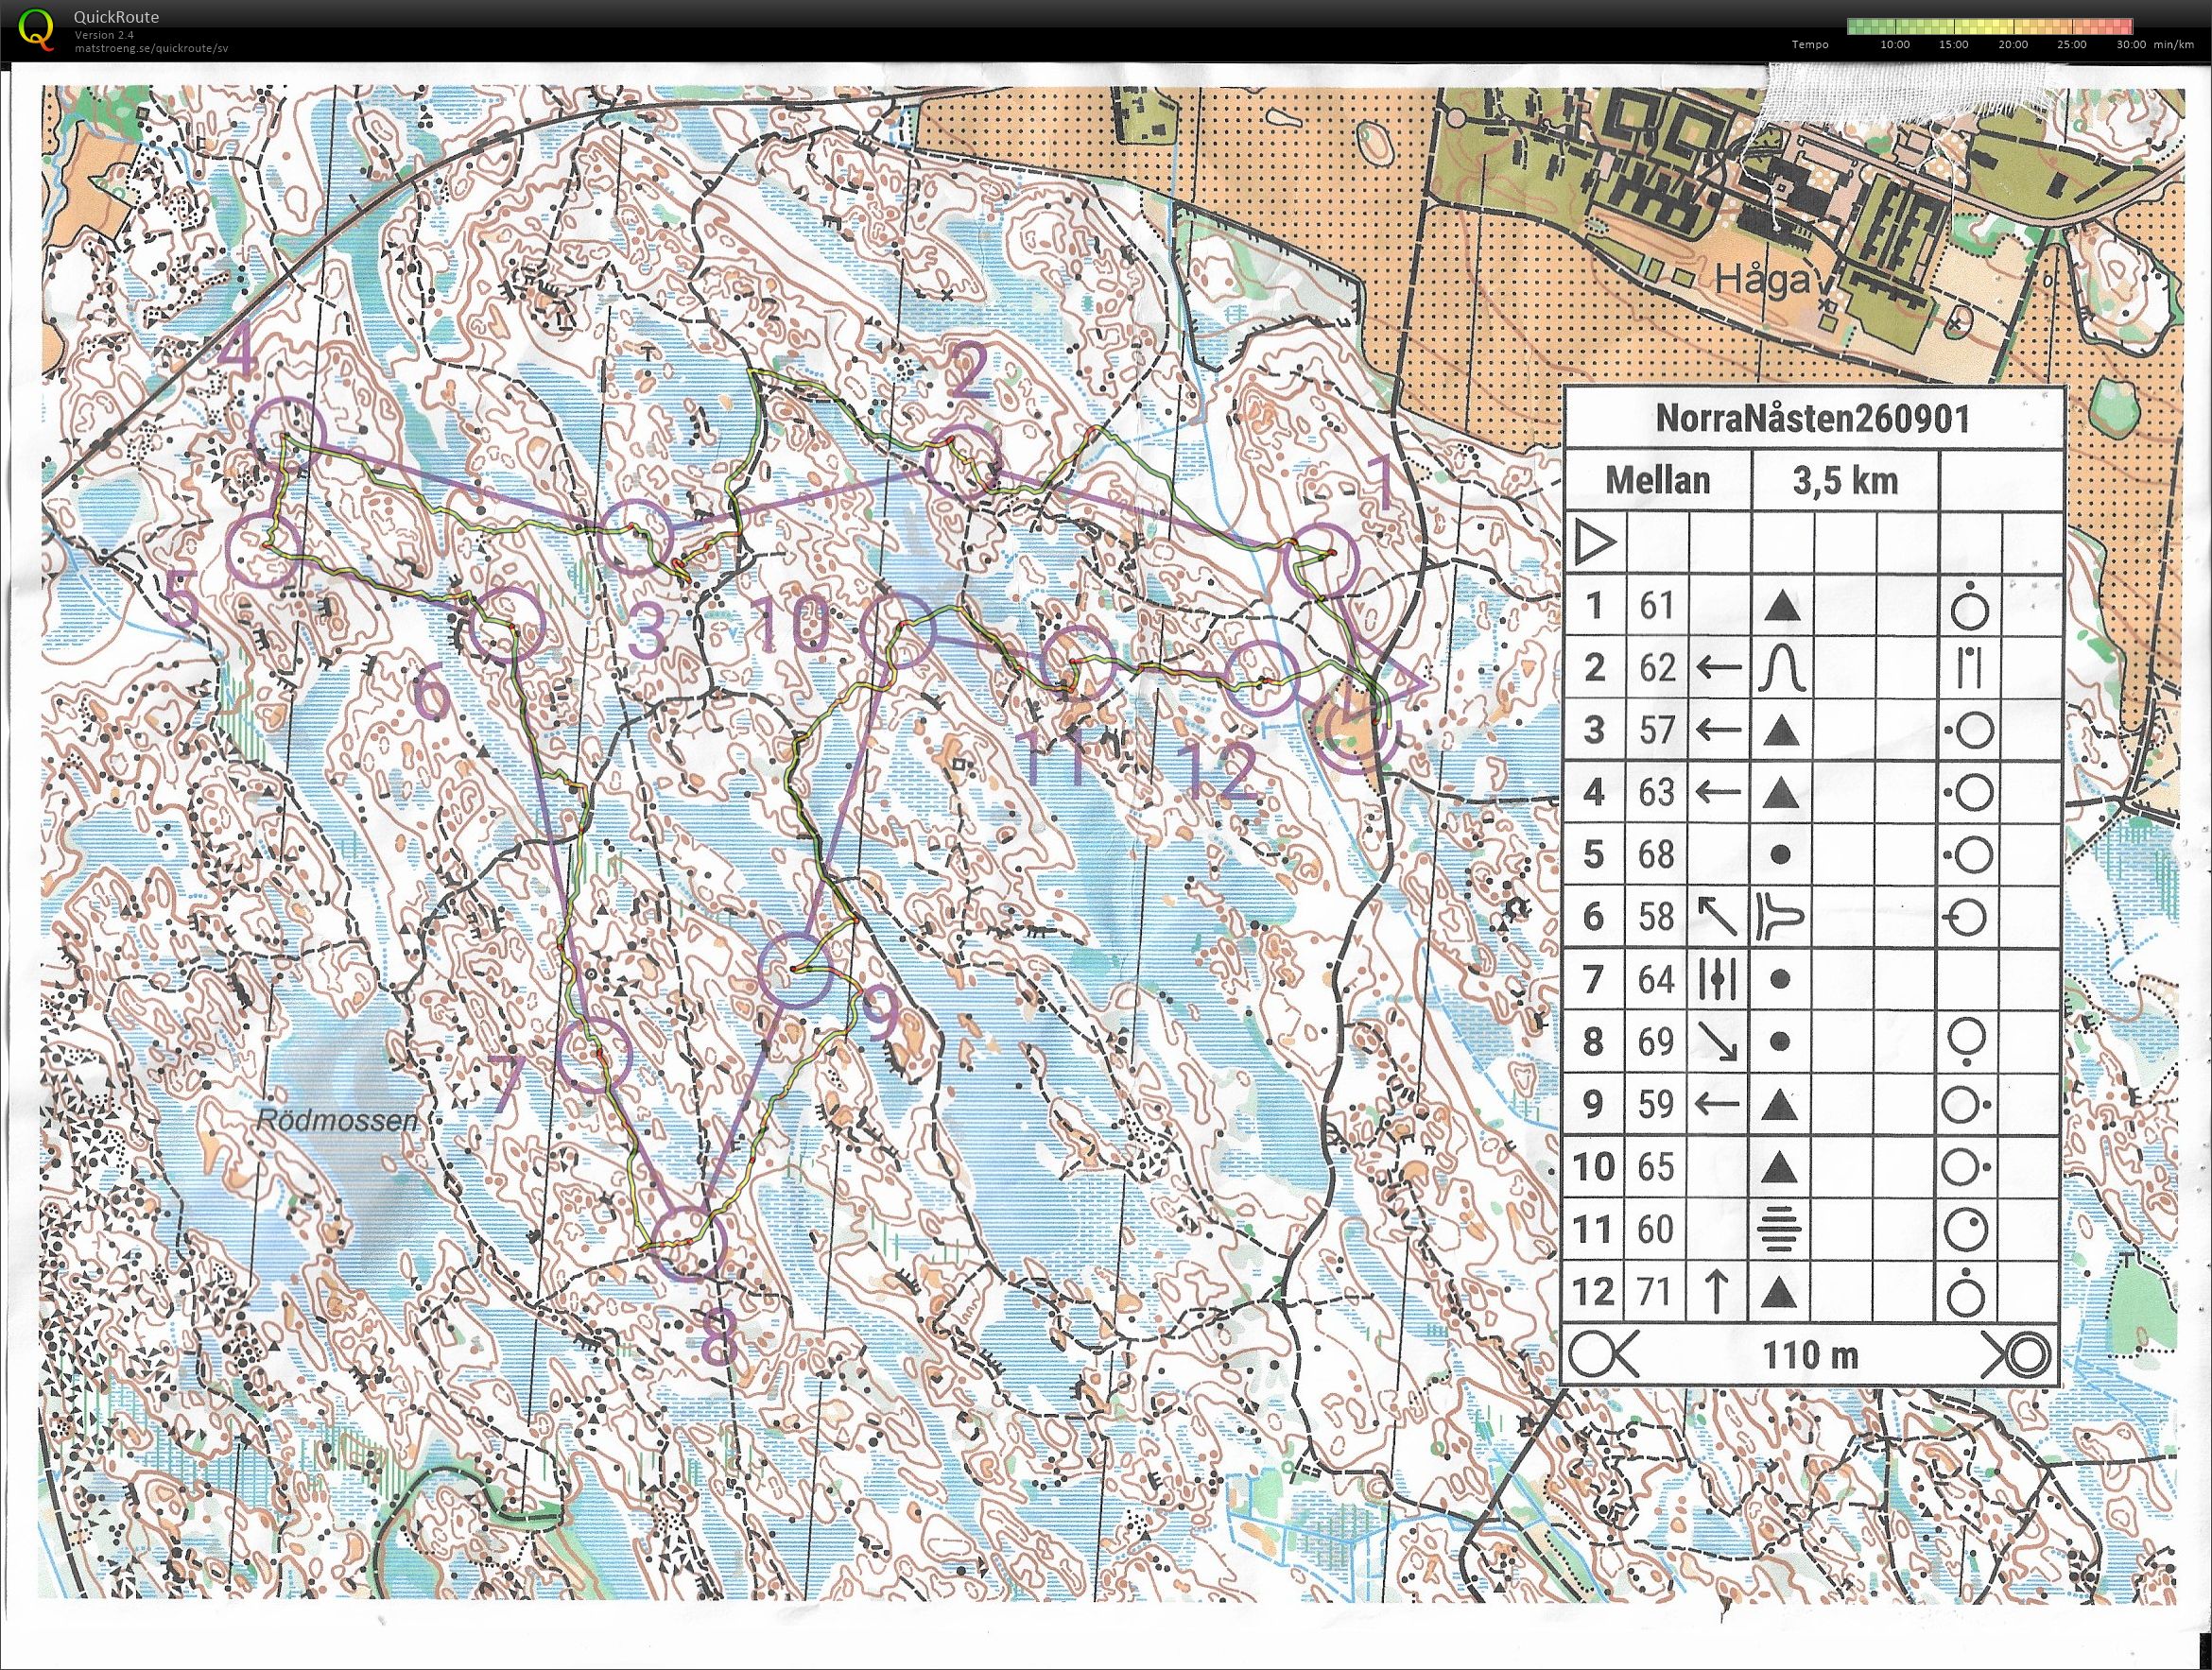Select the between-marks symbol in row 7 code 64
Screen dimensions: 2212x1670
point(1719,979)
